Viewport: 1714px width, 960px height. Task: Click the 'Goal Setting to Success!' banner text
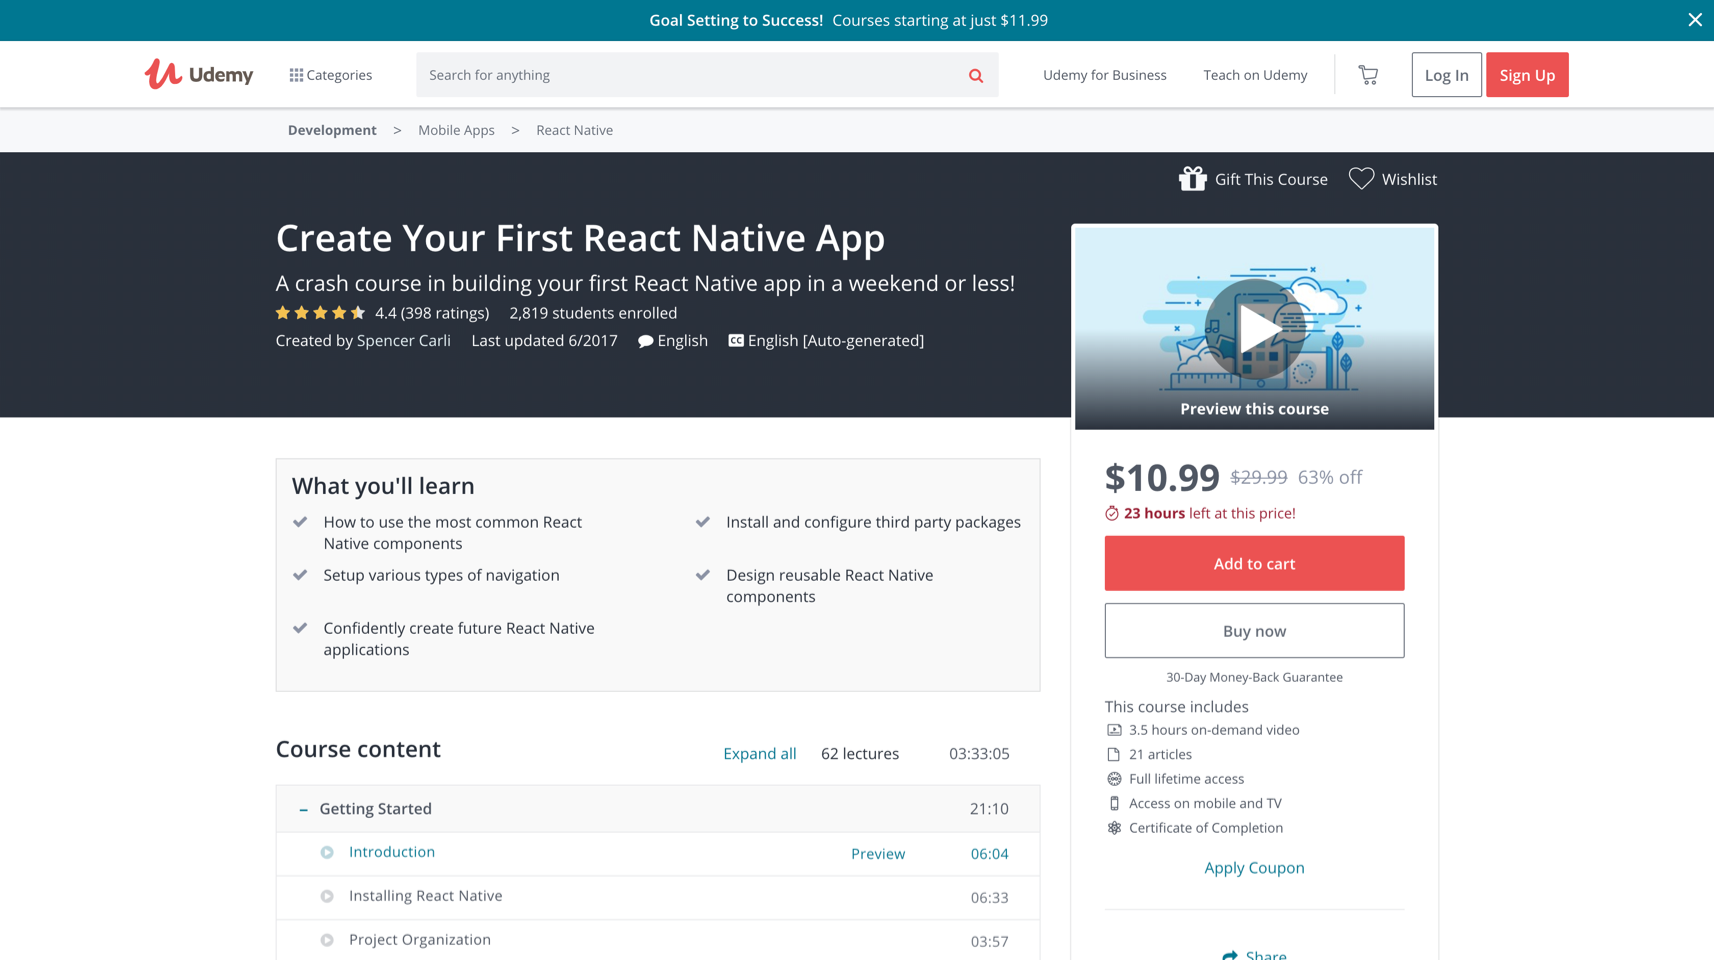coord(736,20)
